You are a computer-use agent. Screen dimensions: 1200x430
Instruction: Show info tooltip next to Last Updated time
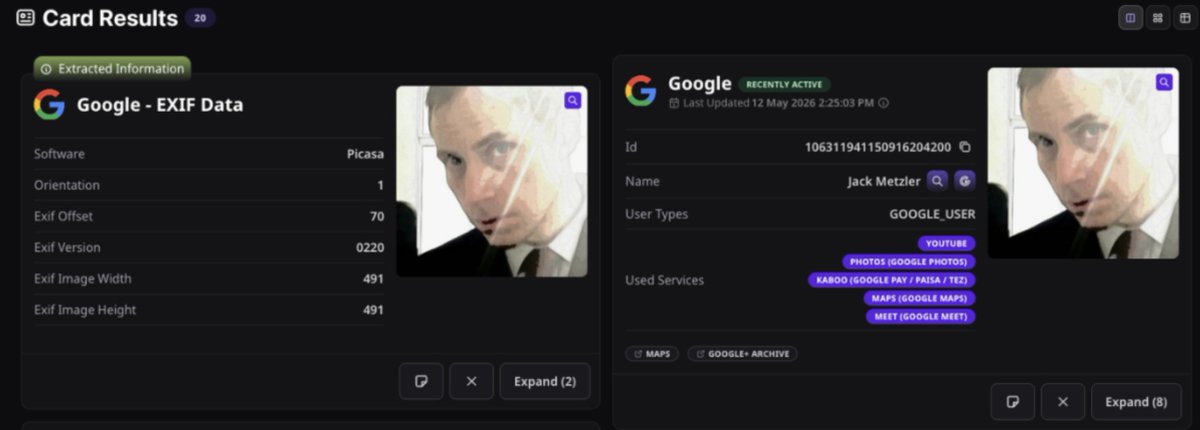[x=884, y=103]
